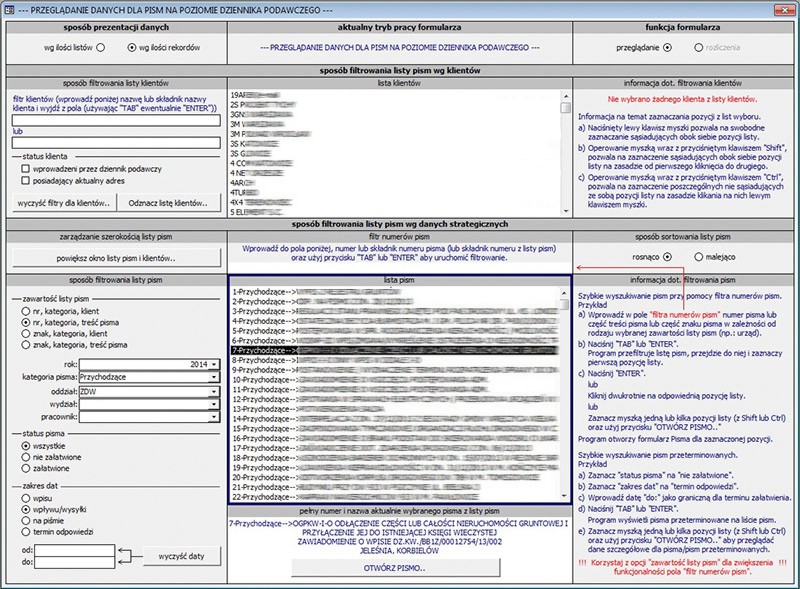
Task: Select list row "13-Przychodzące"
Action: (x=395, y=409)
